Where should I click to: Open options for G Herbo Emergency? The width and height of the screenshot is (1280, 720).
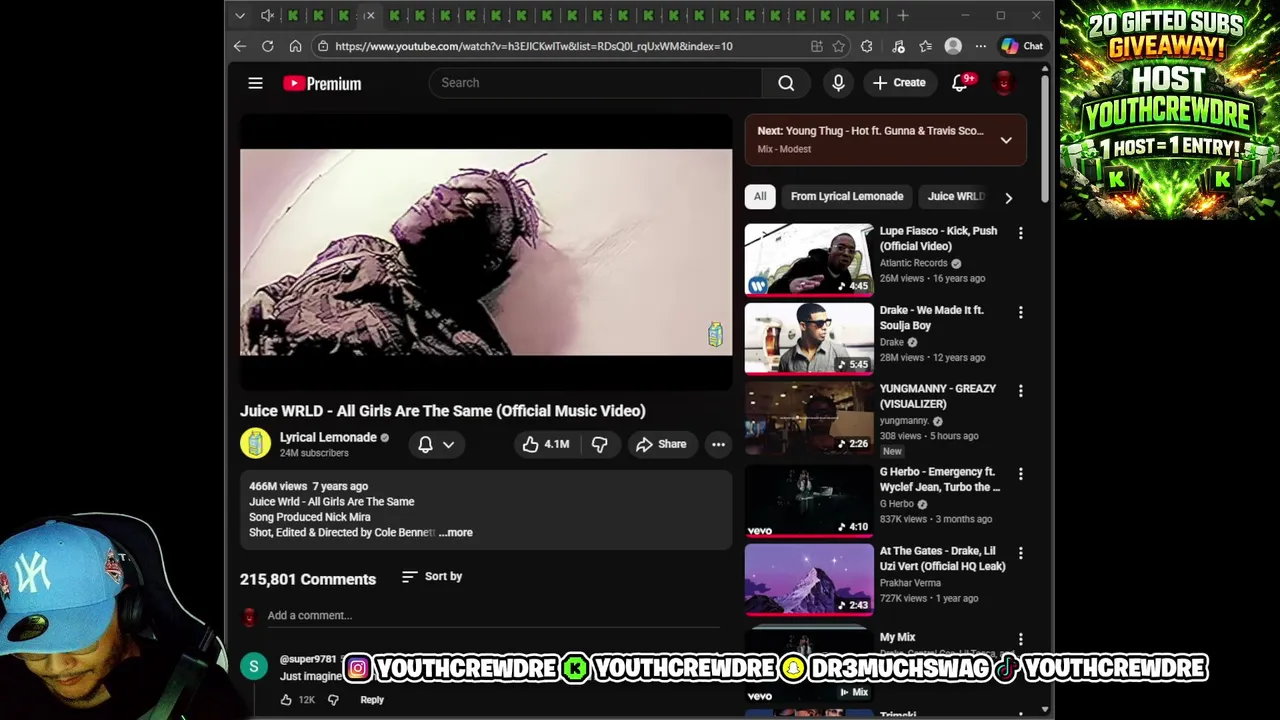pyautogui.click(x=1020, y=474)
